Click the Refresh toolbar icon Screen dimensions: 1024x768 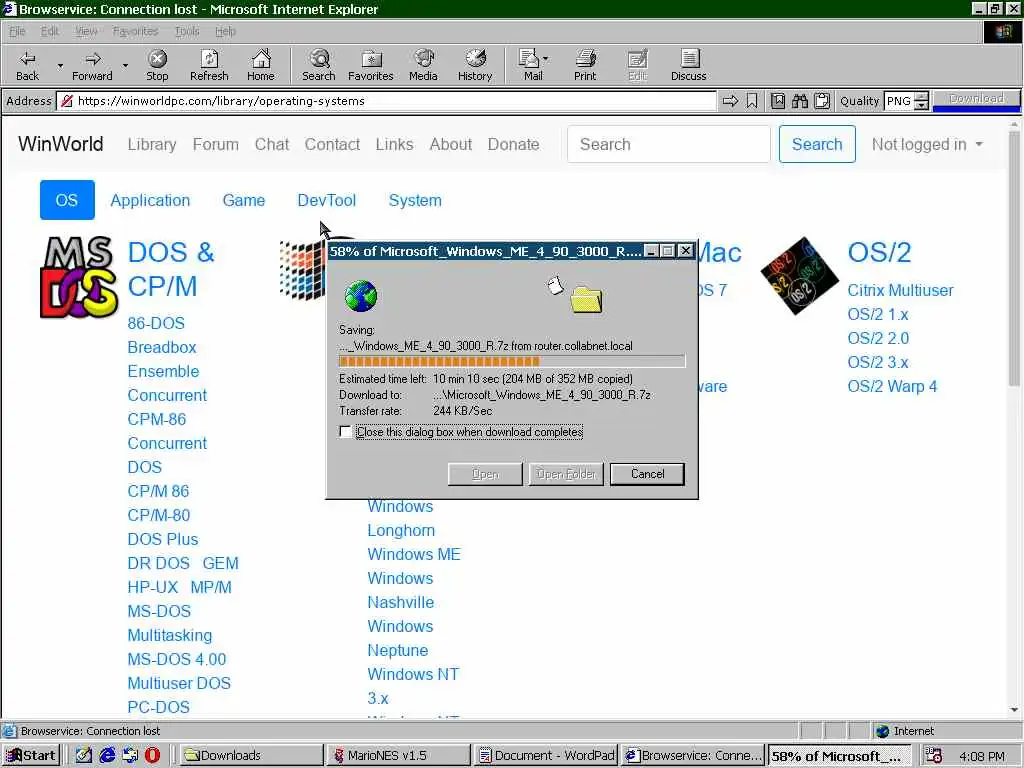click(209, 59)
